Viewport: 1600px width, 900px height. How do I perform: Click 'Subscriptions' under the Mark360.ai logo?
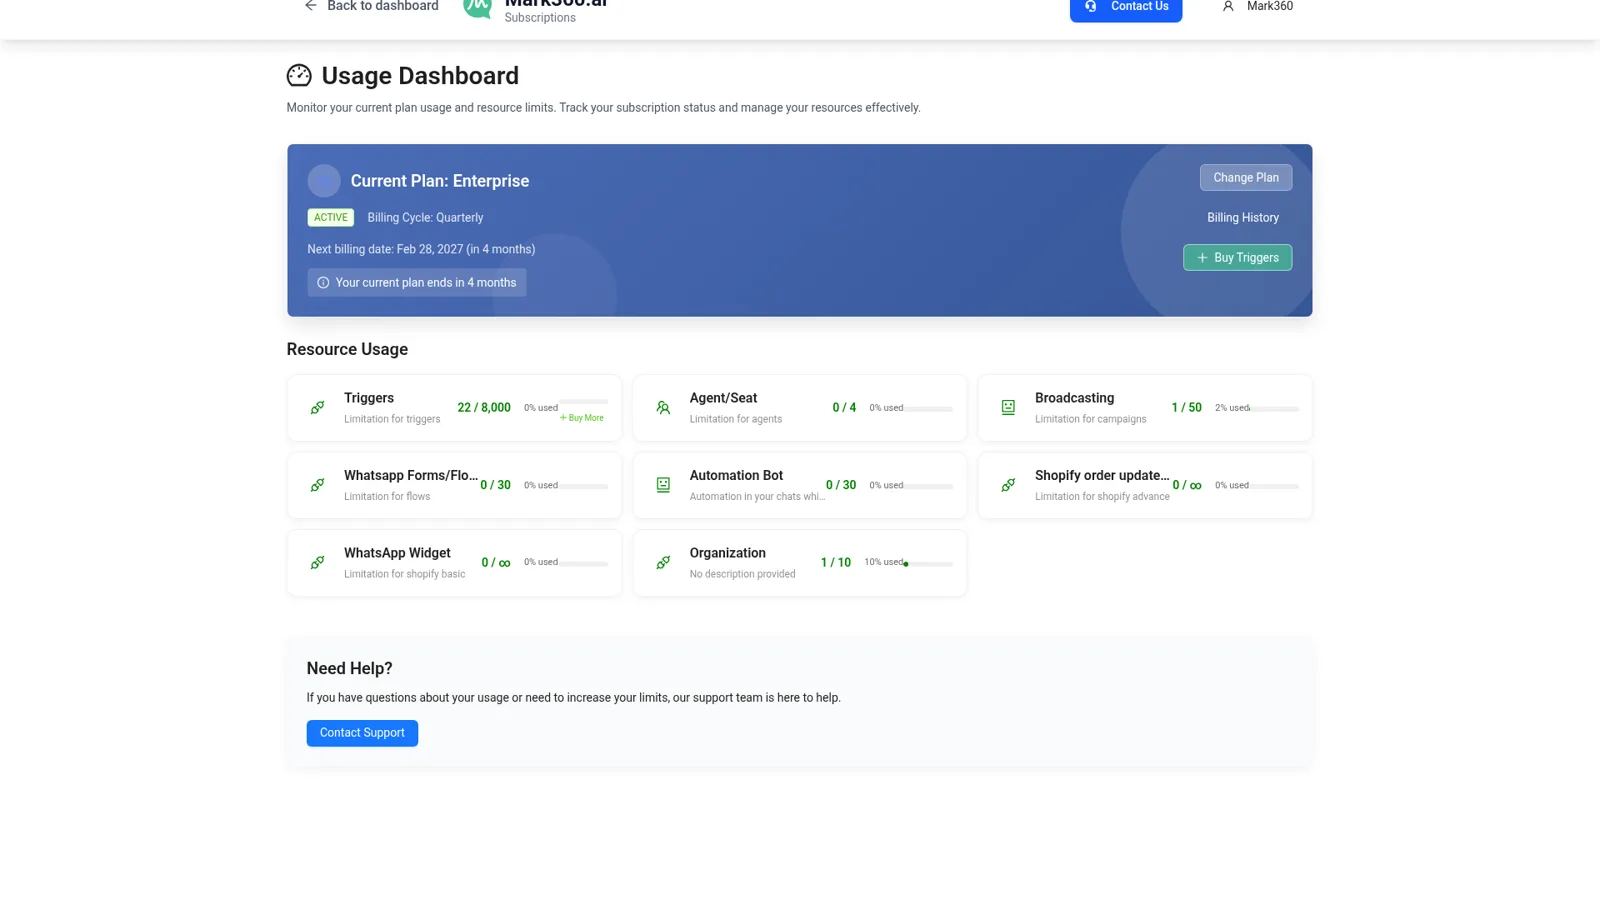click(540, 18)
